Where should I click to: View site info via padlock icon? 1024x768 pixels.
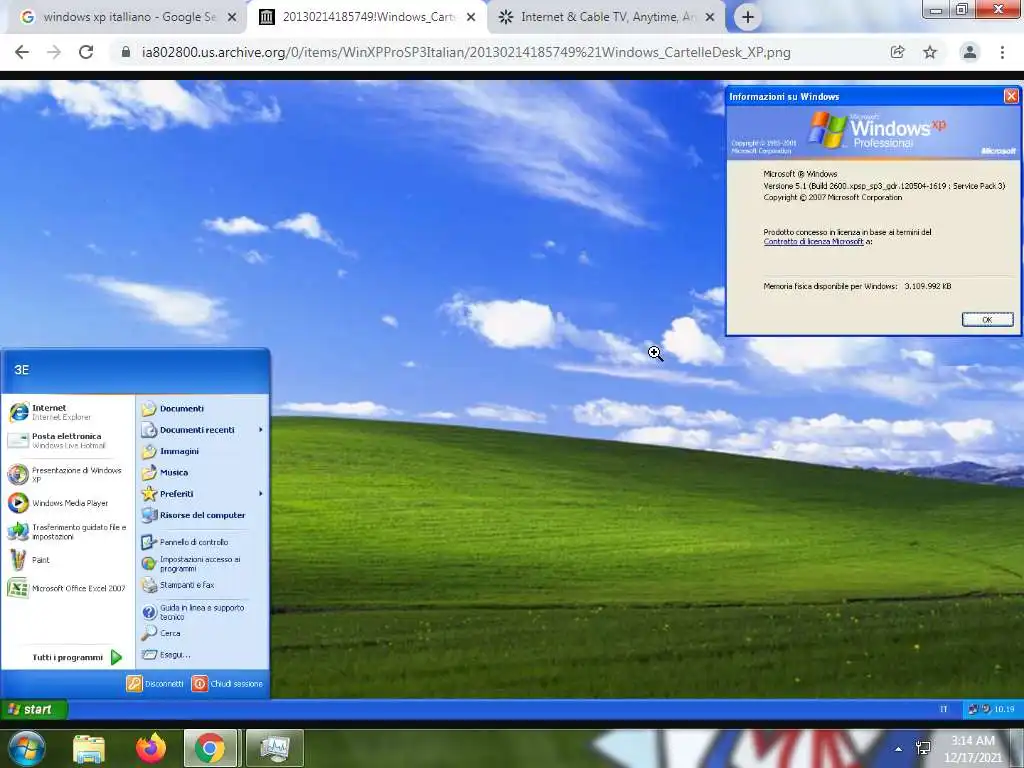126,52
